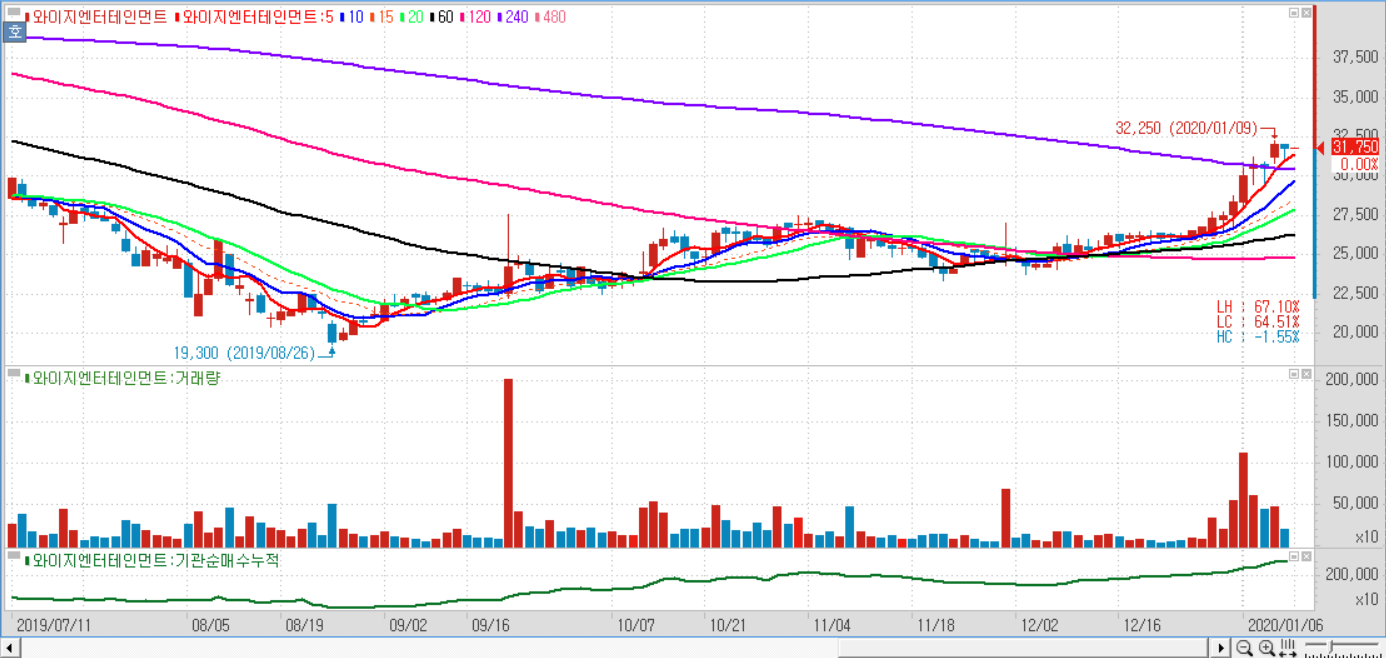Click the 2019/07/11 date axis label

click(54, 625)
